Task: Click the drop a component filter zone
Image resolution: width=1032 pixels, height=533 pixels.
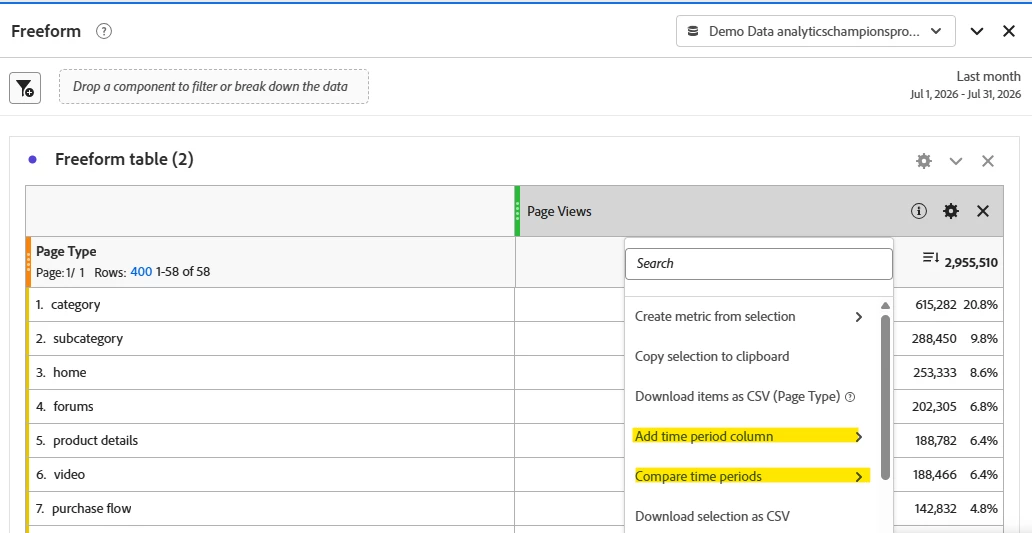Action: point(214,86)
